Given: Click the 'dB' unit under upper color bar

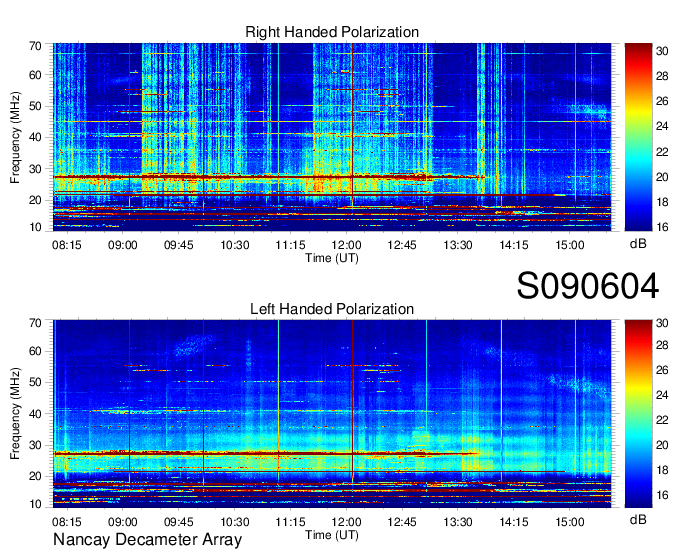Looking at the screenshot, I should tap(638, 244).
